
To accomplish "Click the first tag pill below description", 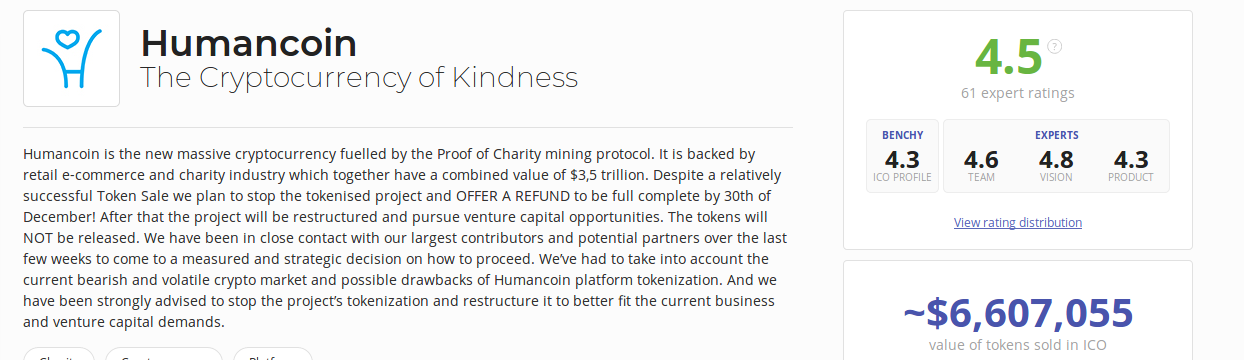I will pyautogui.click(x=59, y=354).
